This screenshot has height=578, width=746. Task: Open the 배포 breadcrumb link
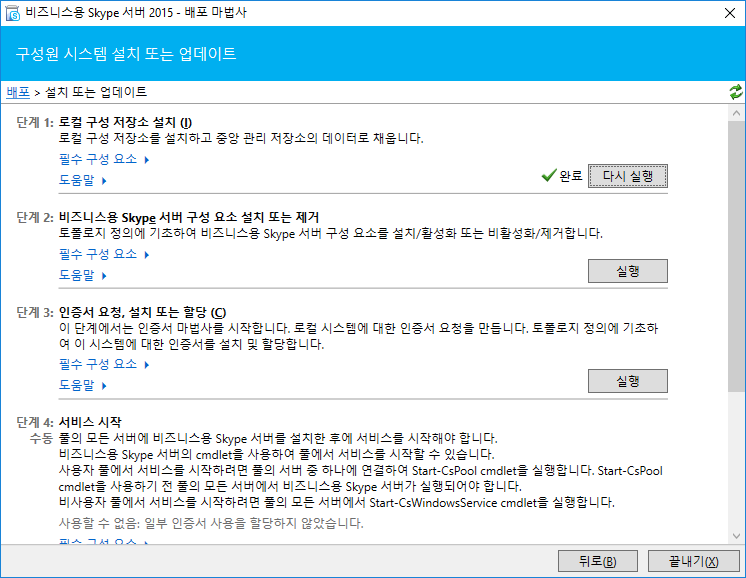[18, 92]
